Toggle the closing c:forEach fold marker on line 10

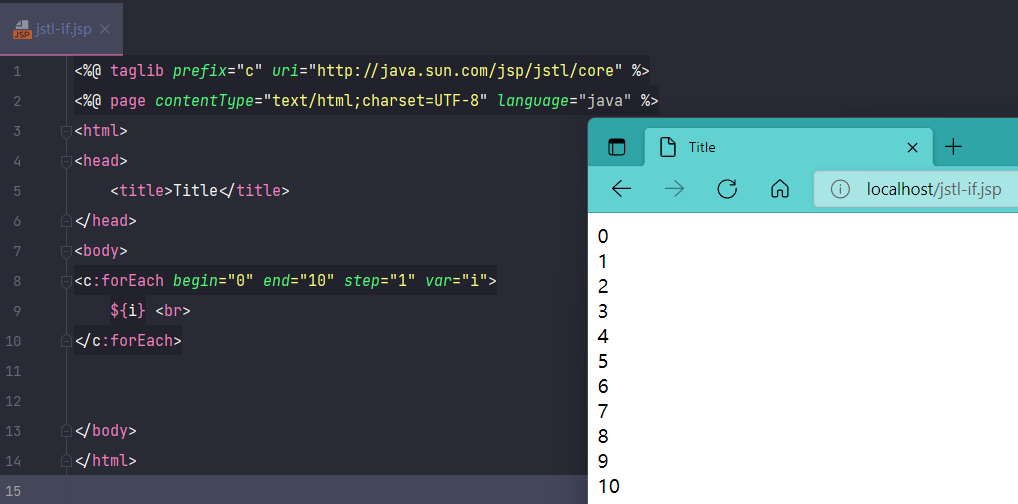click(x=66, y=340)
